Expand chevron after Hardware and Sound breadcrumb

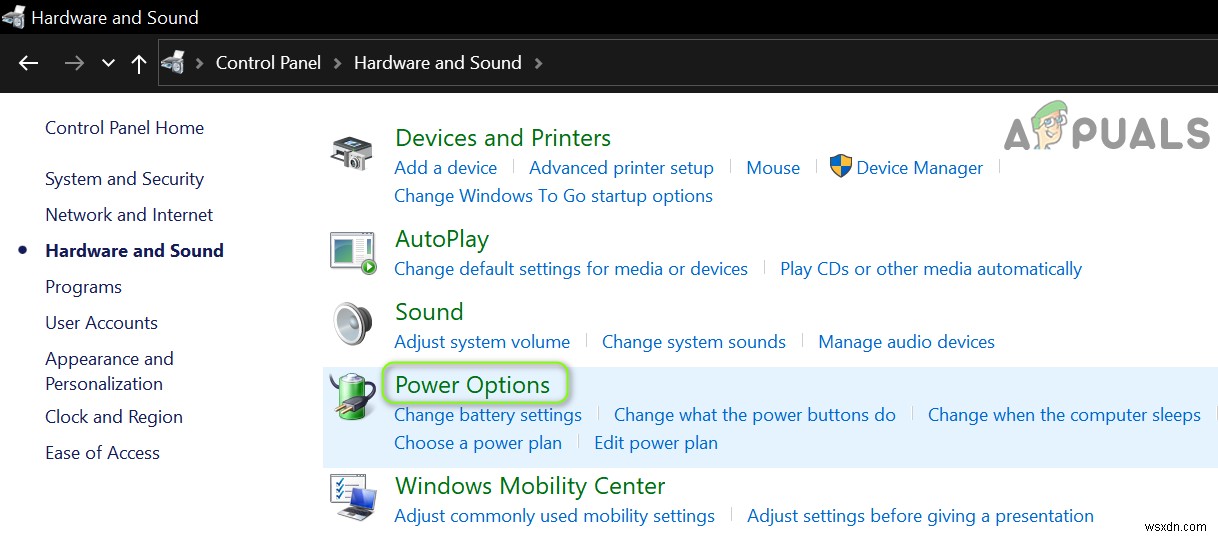pyautogui.click(x=539, y=63)
